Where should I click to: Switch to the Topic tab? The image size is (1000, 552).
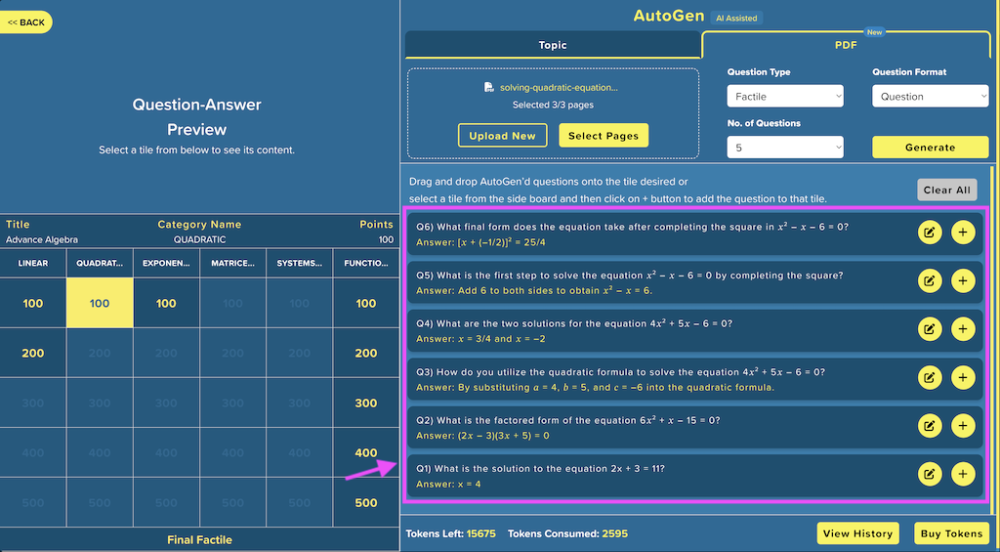tap(552, 45)
